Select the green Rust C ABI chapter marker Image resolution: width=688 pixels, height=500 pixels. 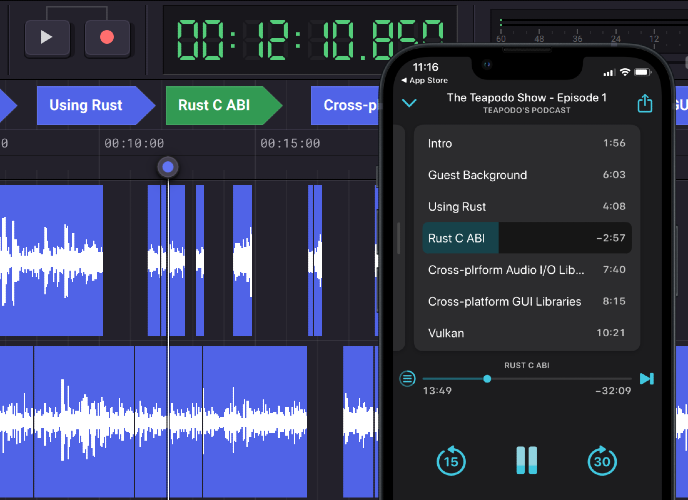point(223,105)
